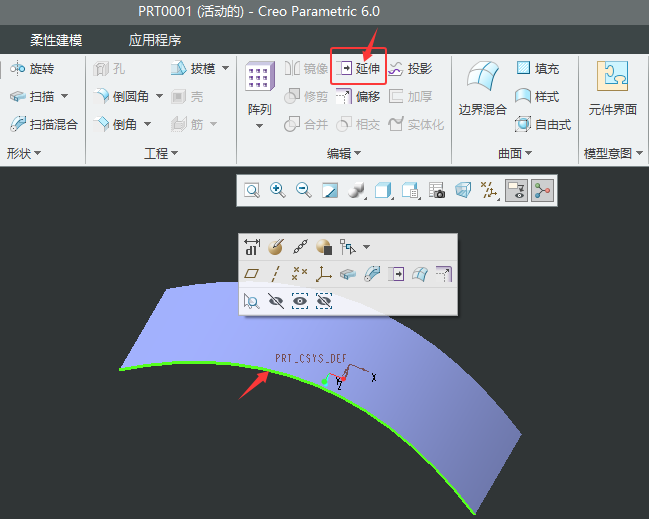Click the 倒角 (Chamfer) tool
Image resolution: width=649 pixels, height=519 pixels.
pos(115,124)
